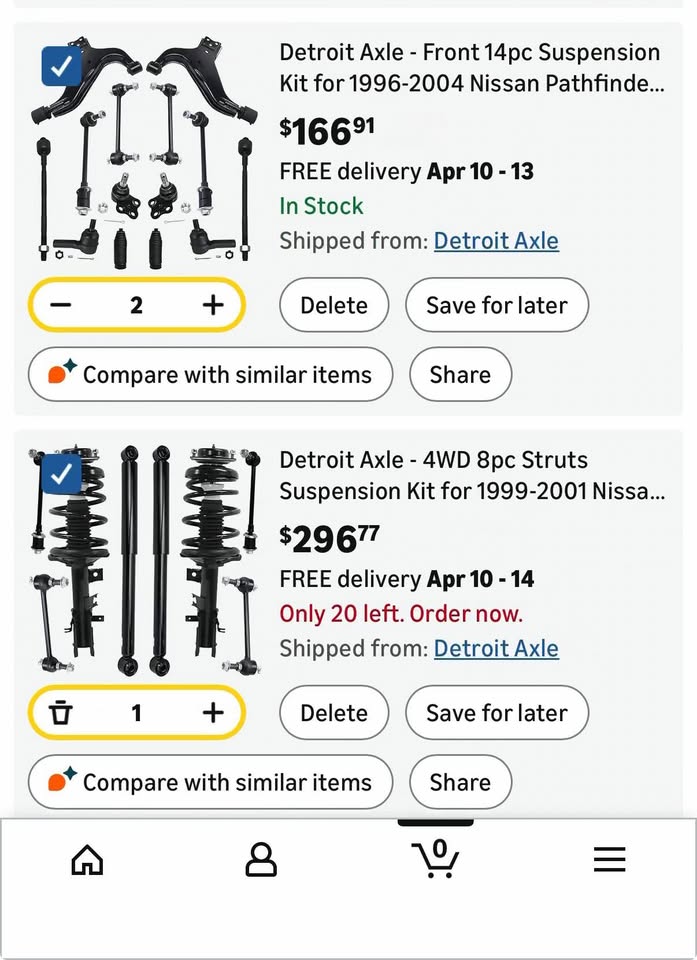Open Detroit Axle seller link for Struts kit

[x=496, y=648]
